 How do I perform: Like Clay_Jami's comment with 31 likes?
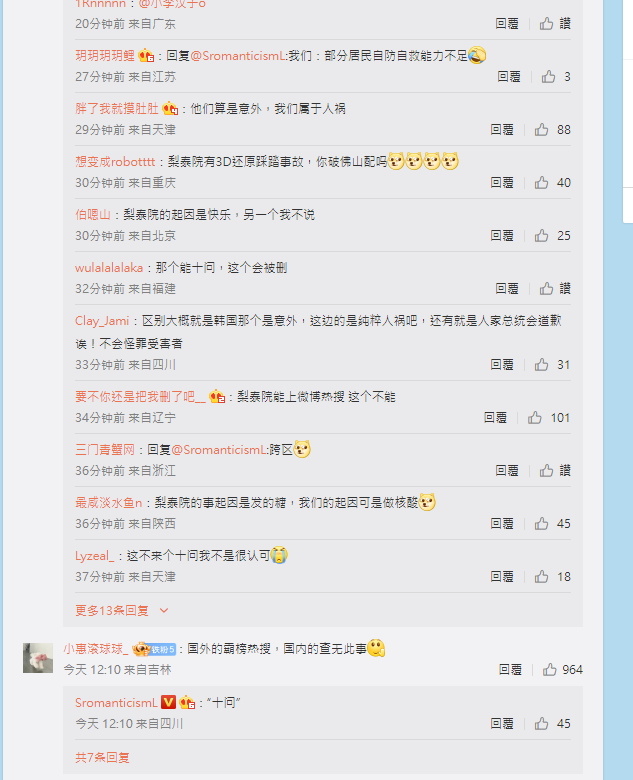(x=541, y=365)
